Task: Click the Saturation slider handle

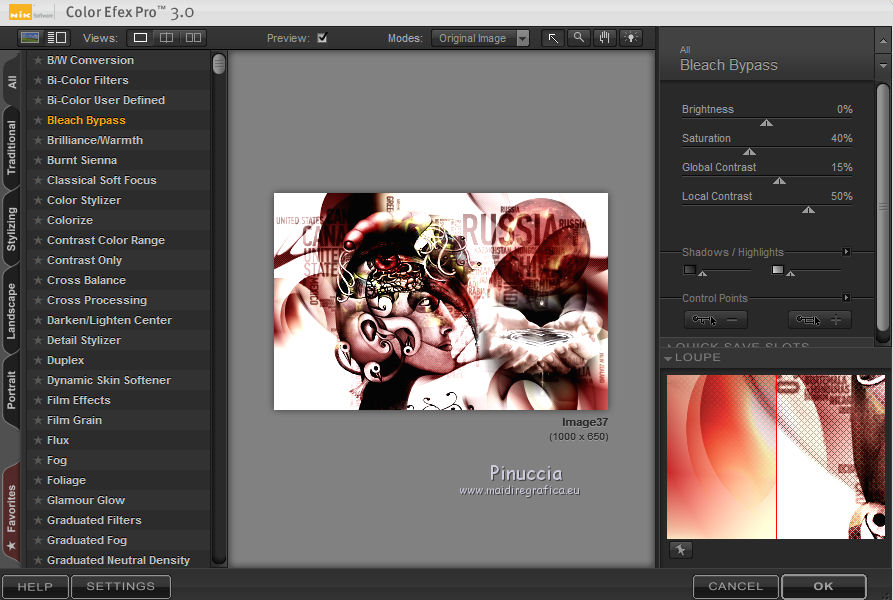Action: coord(749,152)
